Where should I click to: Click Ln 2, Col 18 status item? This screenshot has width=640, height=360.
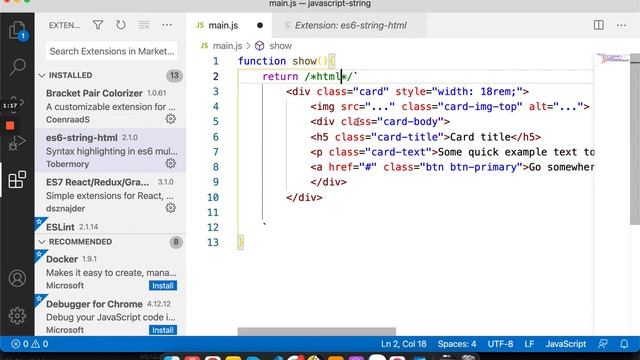pyautogui.click(x=404, y=344)
